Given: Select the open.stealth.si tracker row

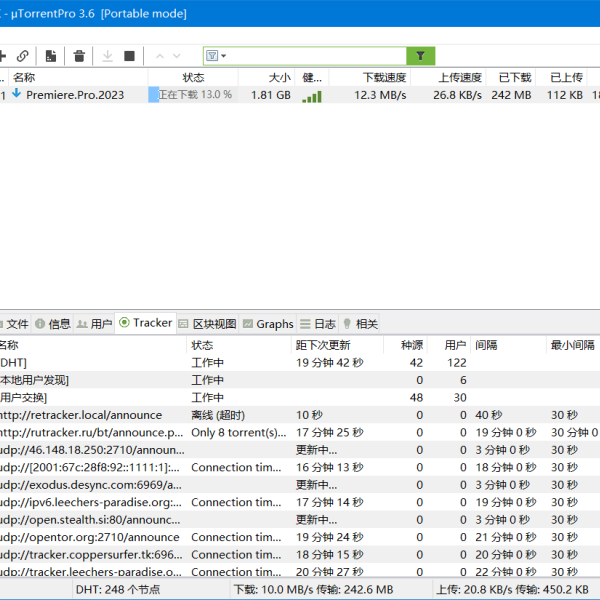Looking at the screenshot, I should click(x=300, y=520).
